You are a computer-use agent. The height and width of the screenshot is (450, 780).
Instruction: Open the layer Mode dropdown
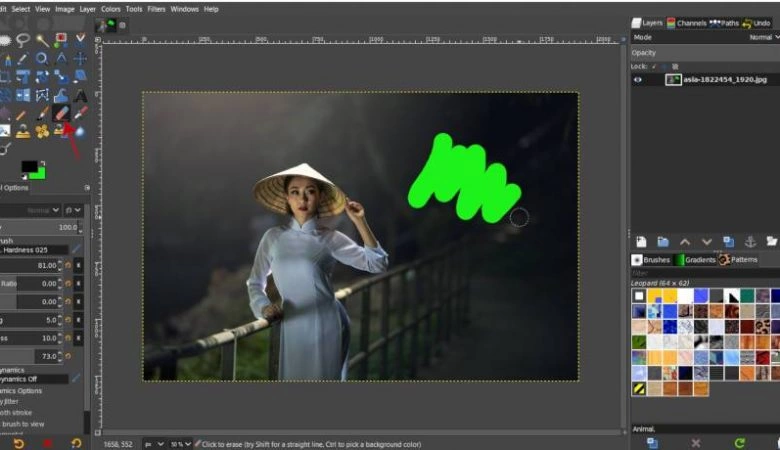click(762, 37)
